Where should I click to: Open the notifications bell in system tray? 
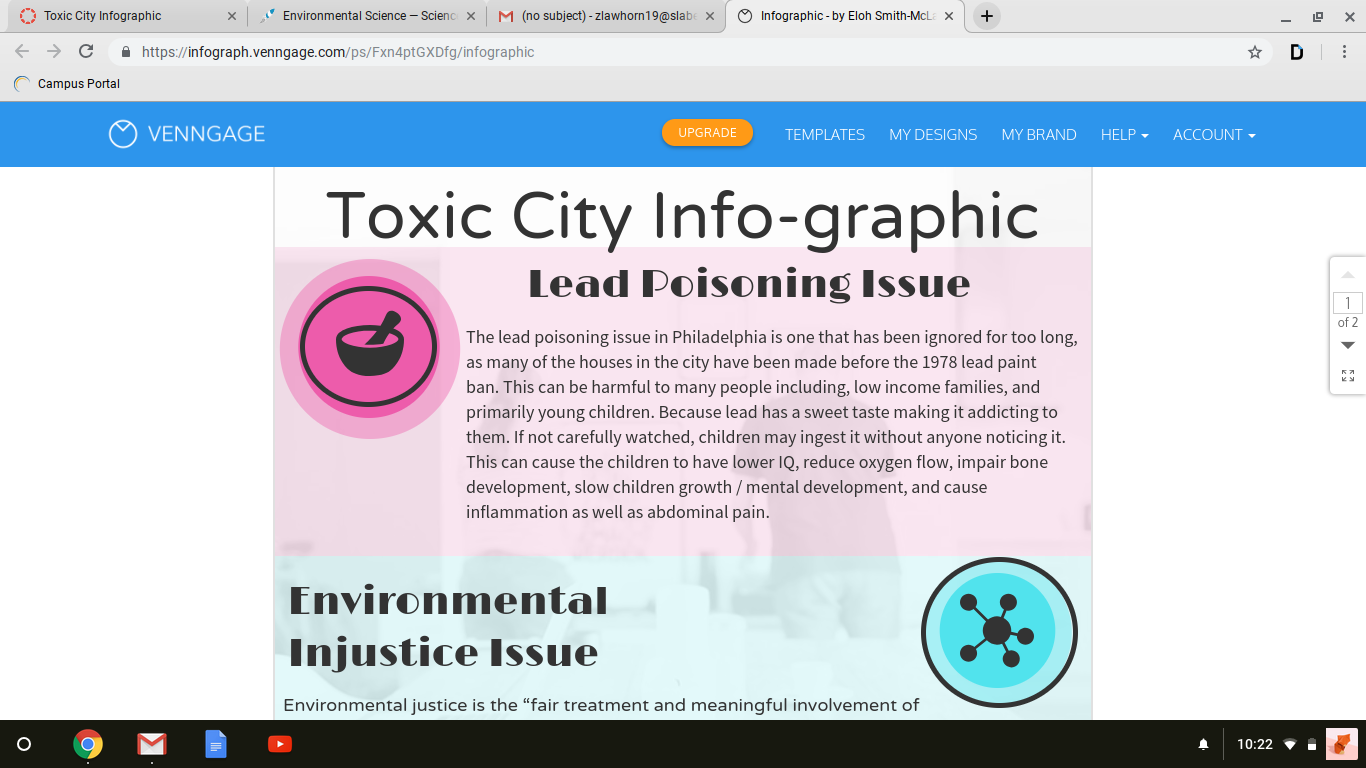[1203, 744]
